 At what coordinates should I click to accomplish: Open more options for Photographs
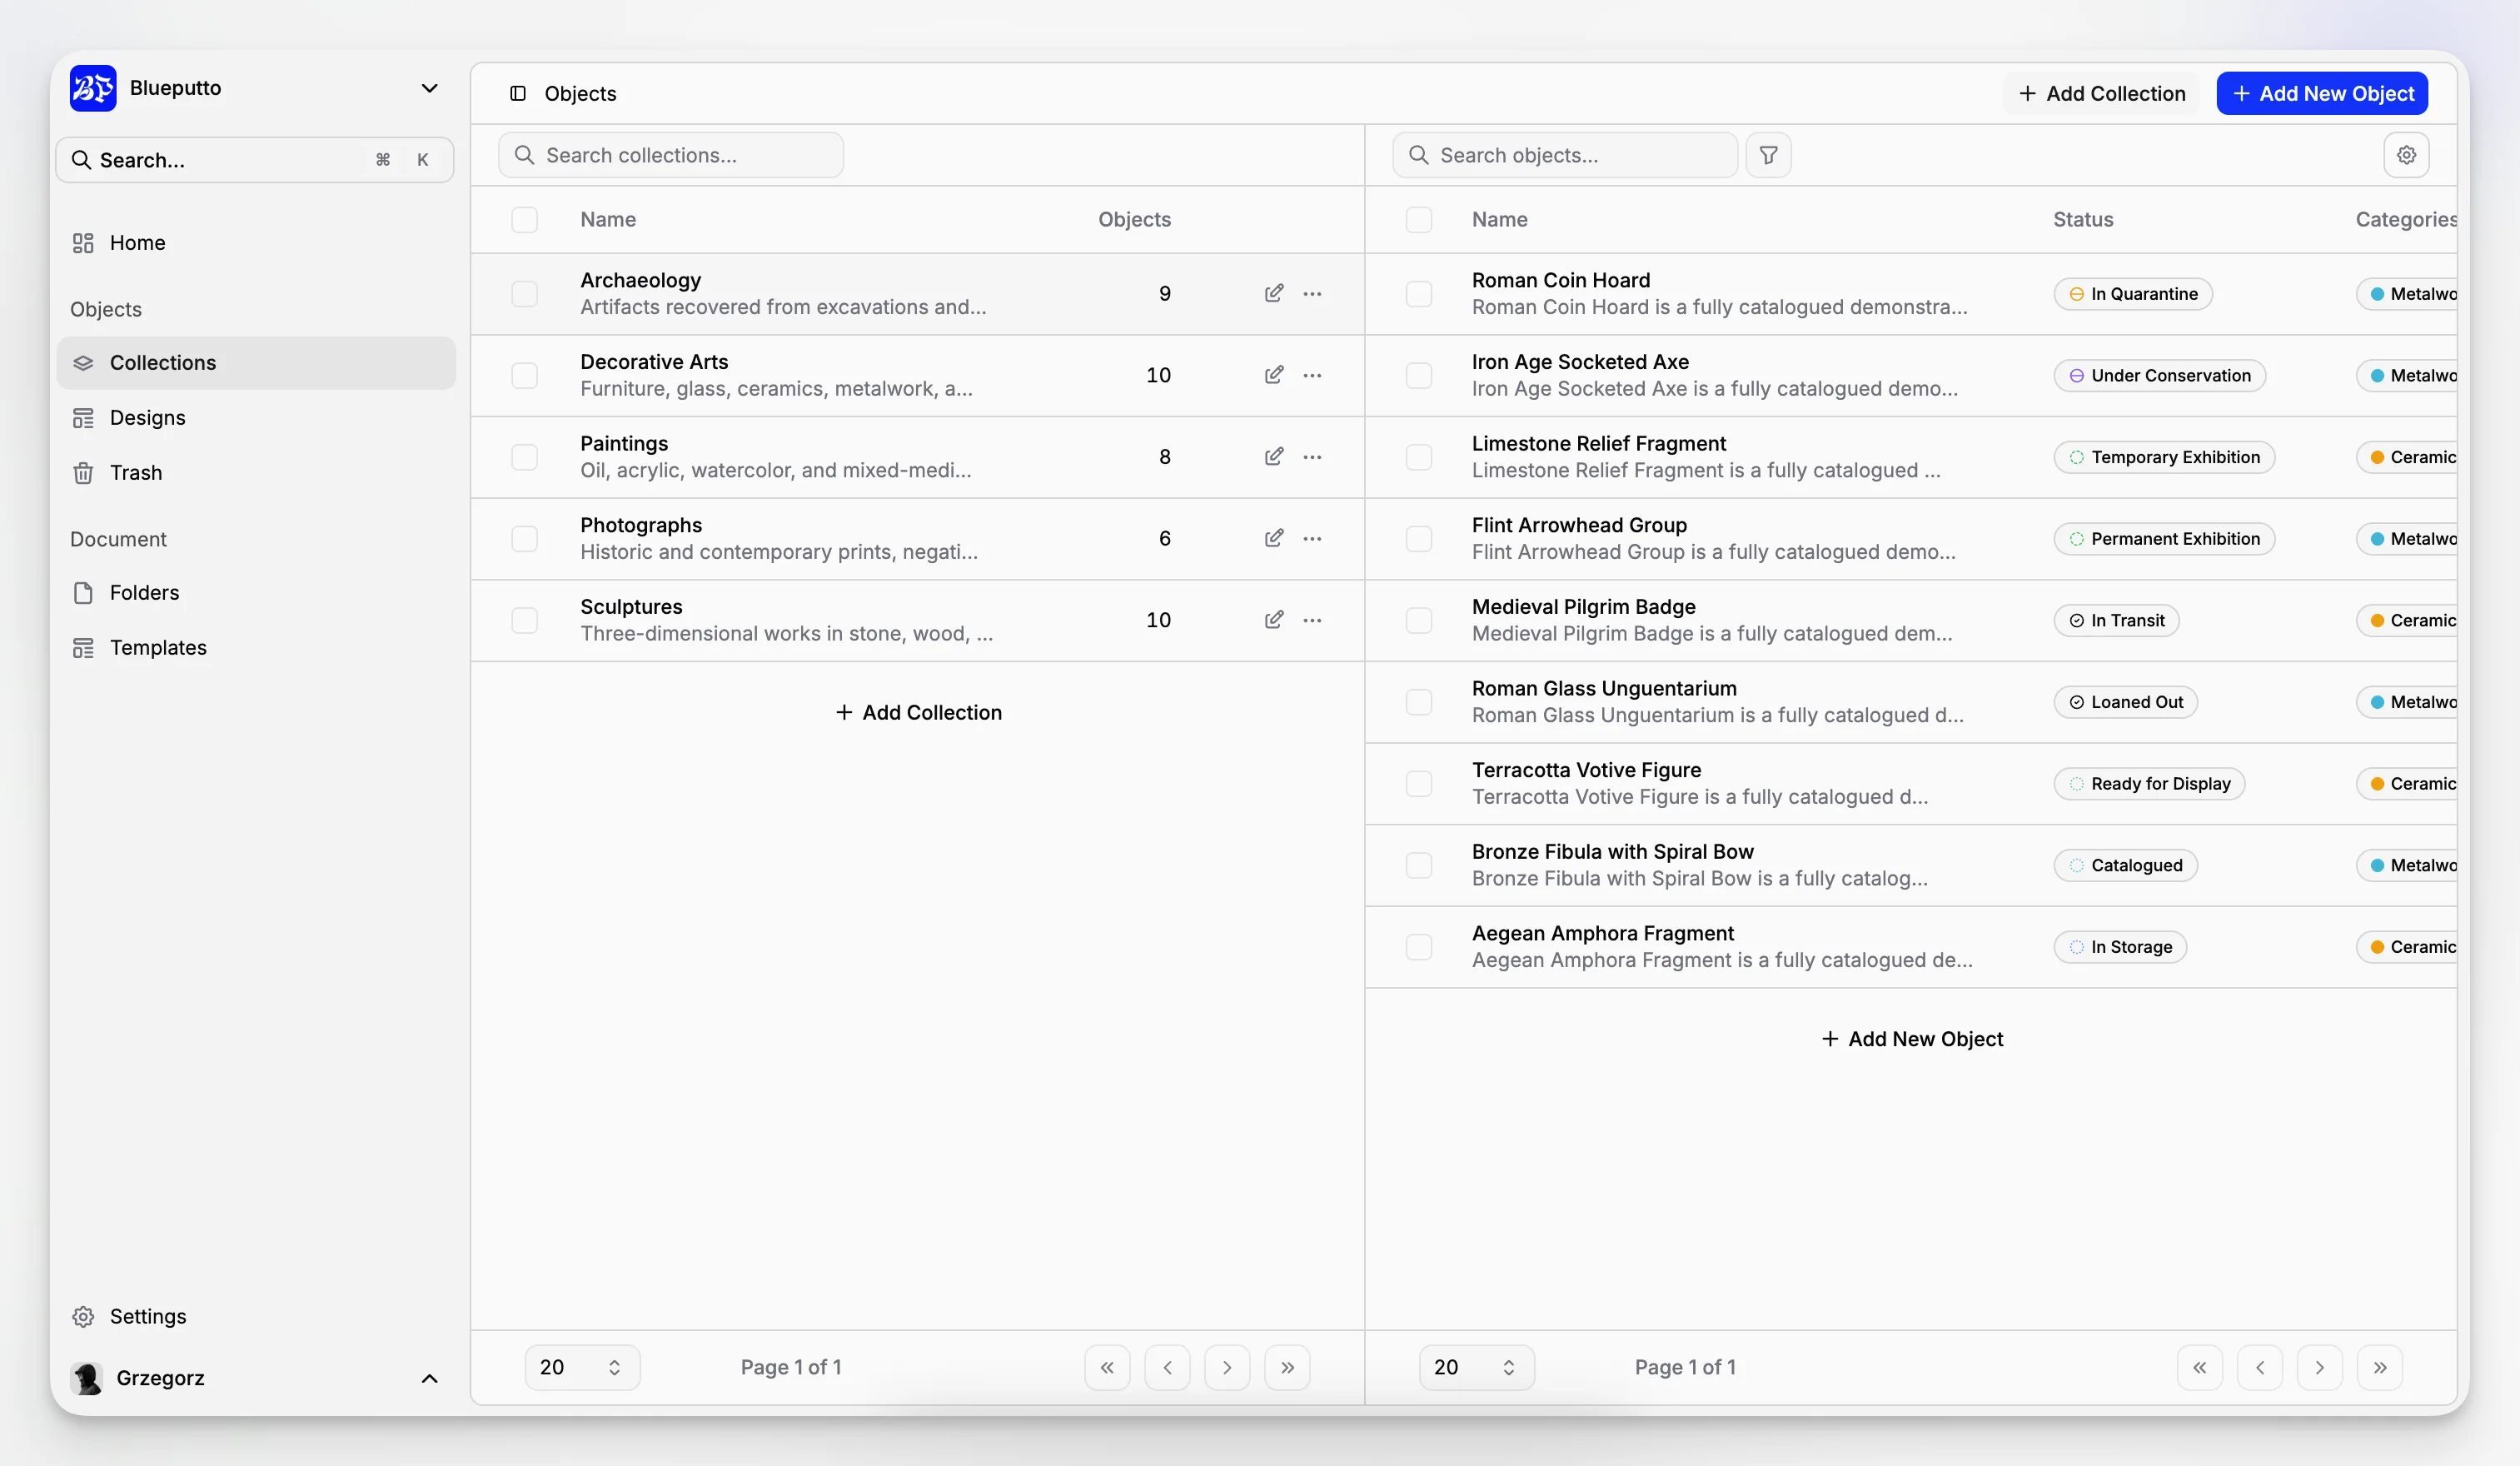pyautogui.click(x=1312, y=538)
